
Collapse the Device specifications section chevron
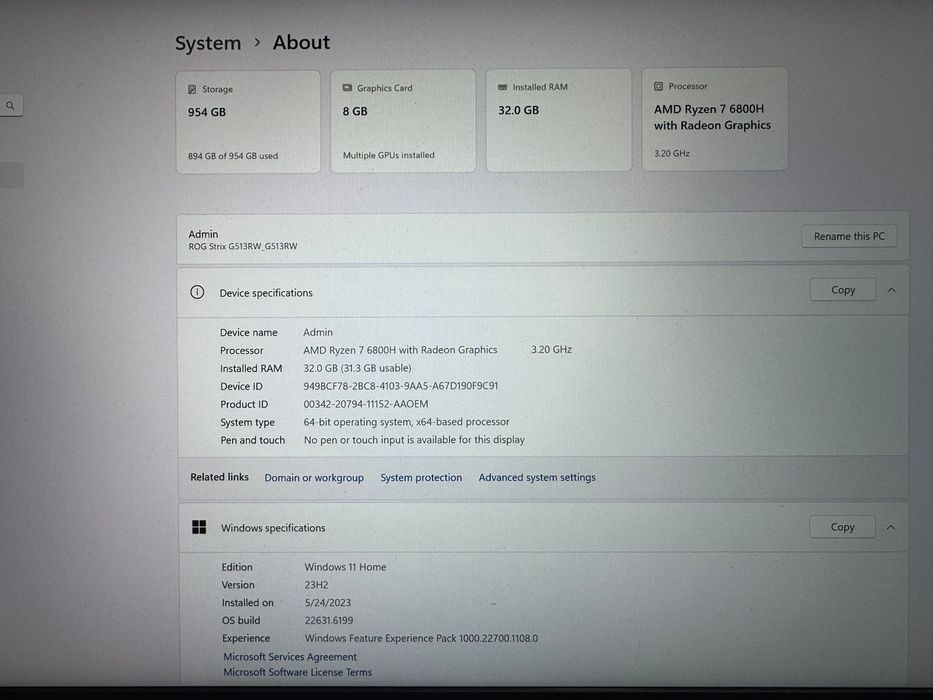coord(891,290)
